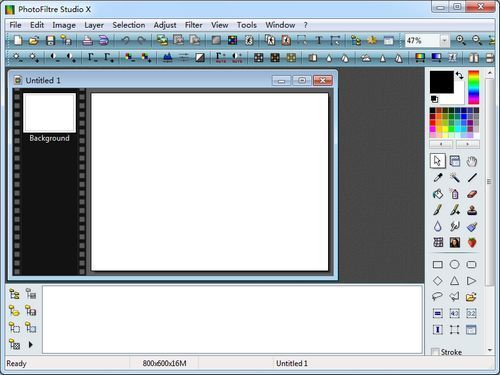This screenshot has width=500, height=375.
Task: Enable the Stroke checkbox
Action: 435,352
